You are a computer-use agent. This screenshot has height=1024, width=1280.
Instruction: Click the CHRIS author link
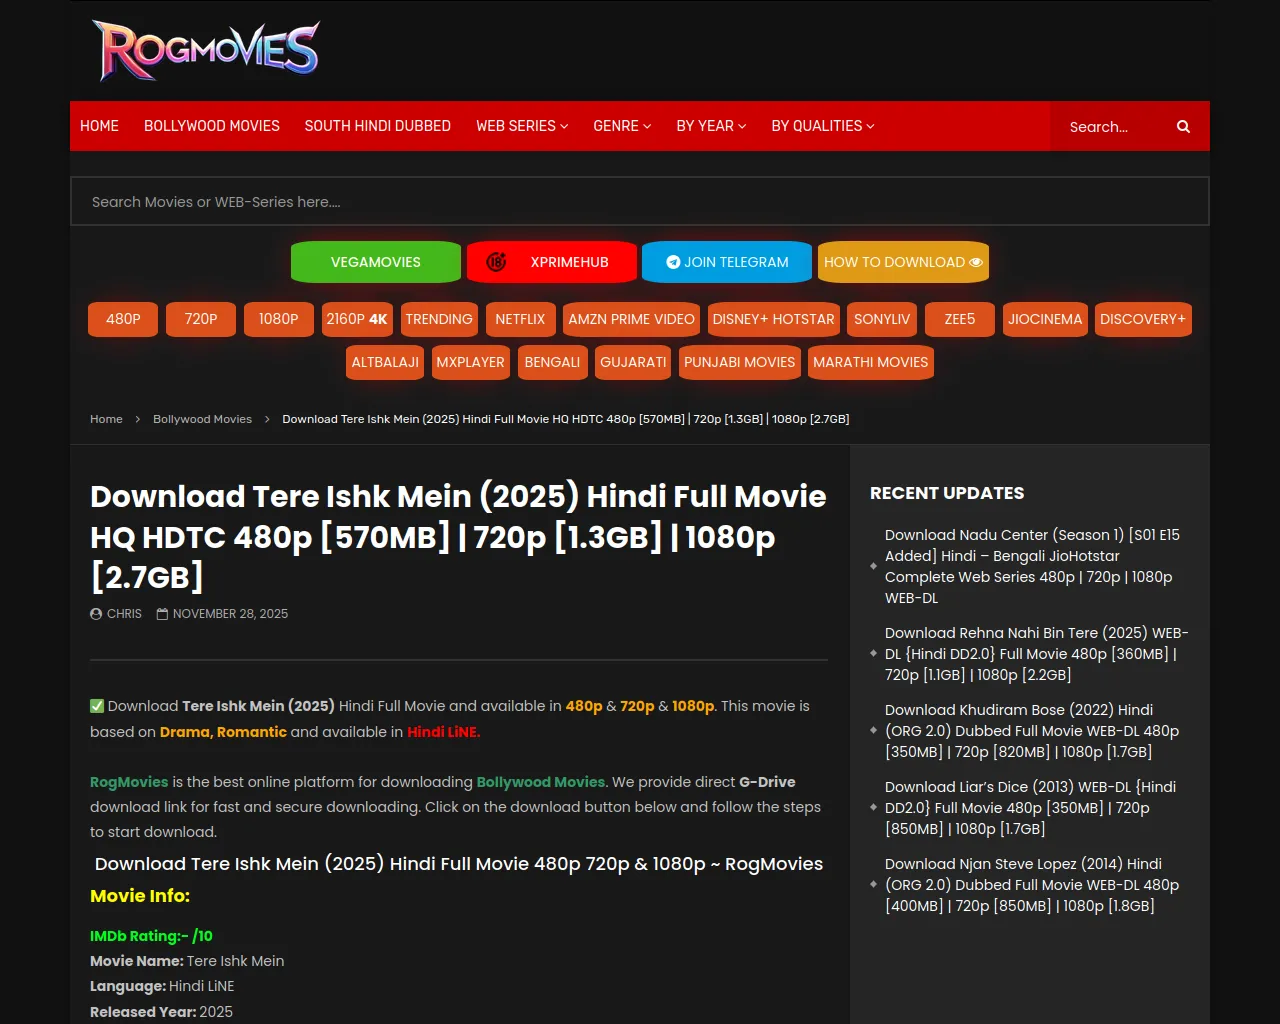coord(124,614)
